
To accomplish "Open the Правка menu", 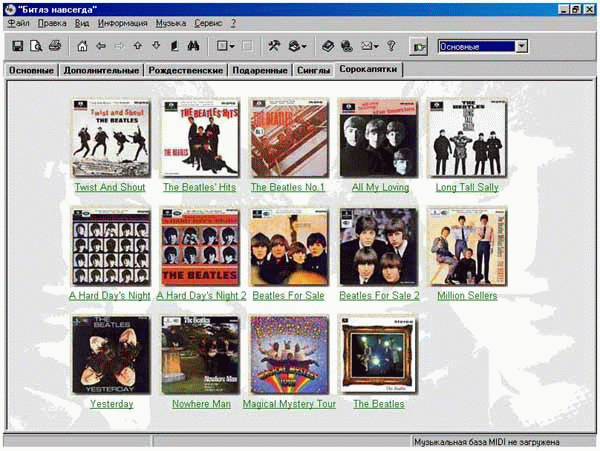I will click(52, 23).
